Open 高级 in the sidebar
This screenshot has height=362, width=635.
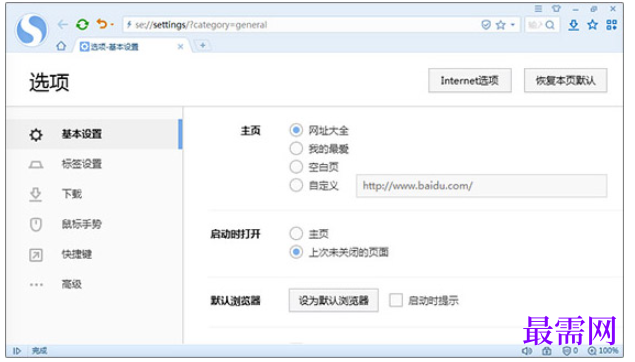[x=94, y=284]
